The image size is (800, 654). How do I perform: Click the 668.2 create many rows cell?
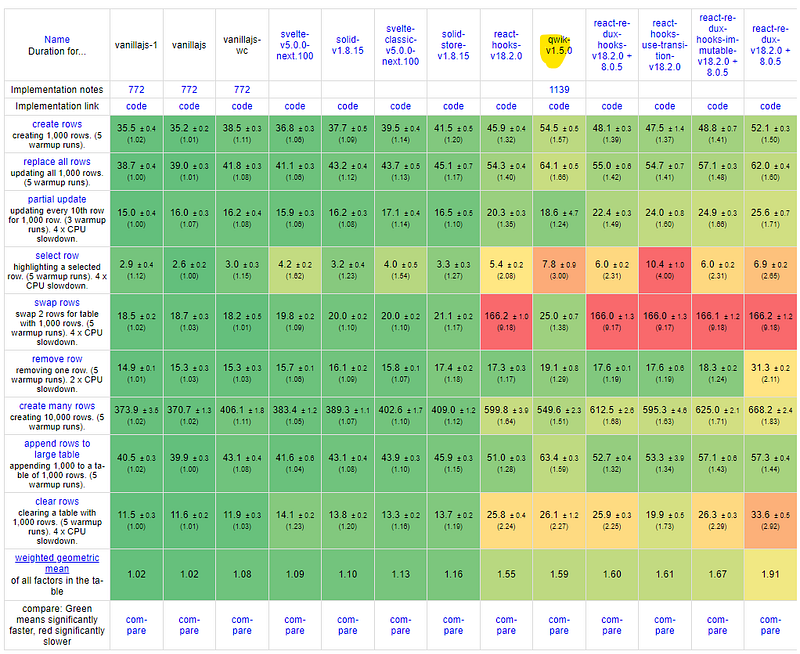(770, 415)
